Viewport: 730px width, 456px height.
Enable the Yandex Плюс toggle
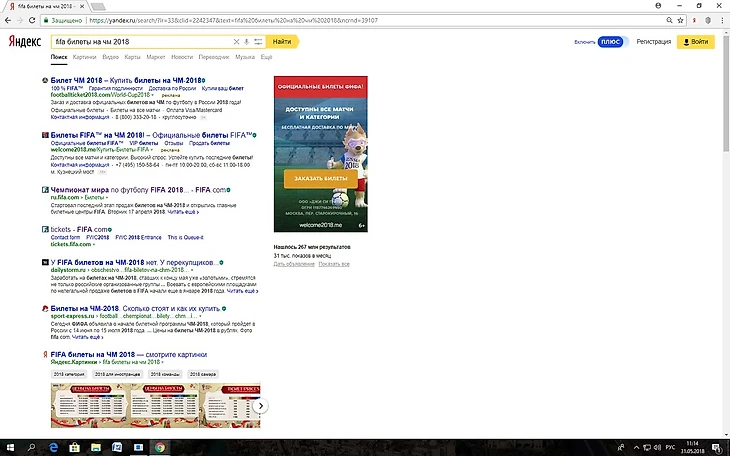pyautogui.click(x=613, y=42)
